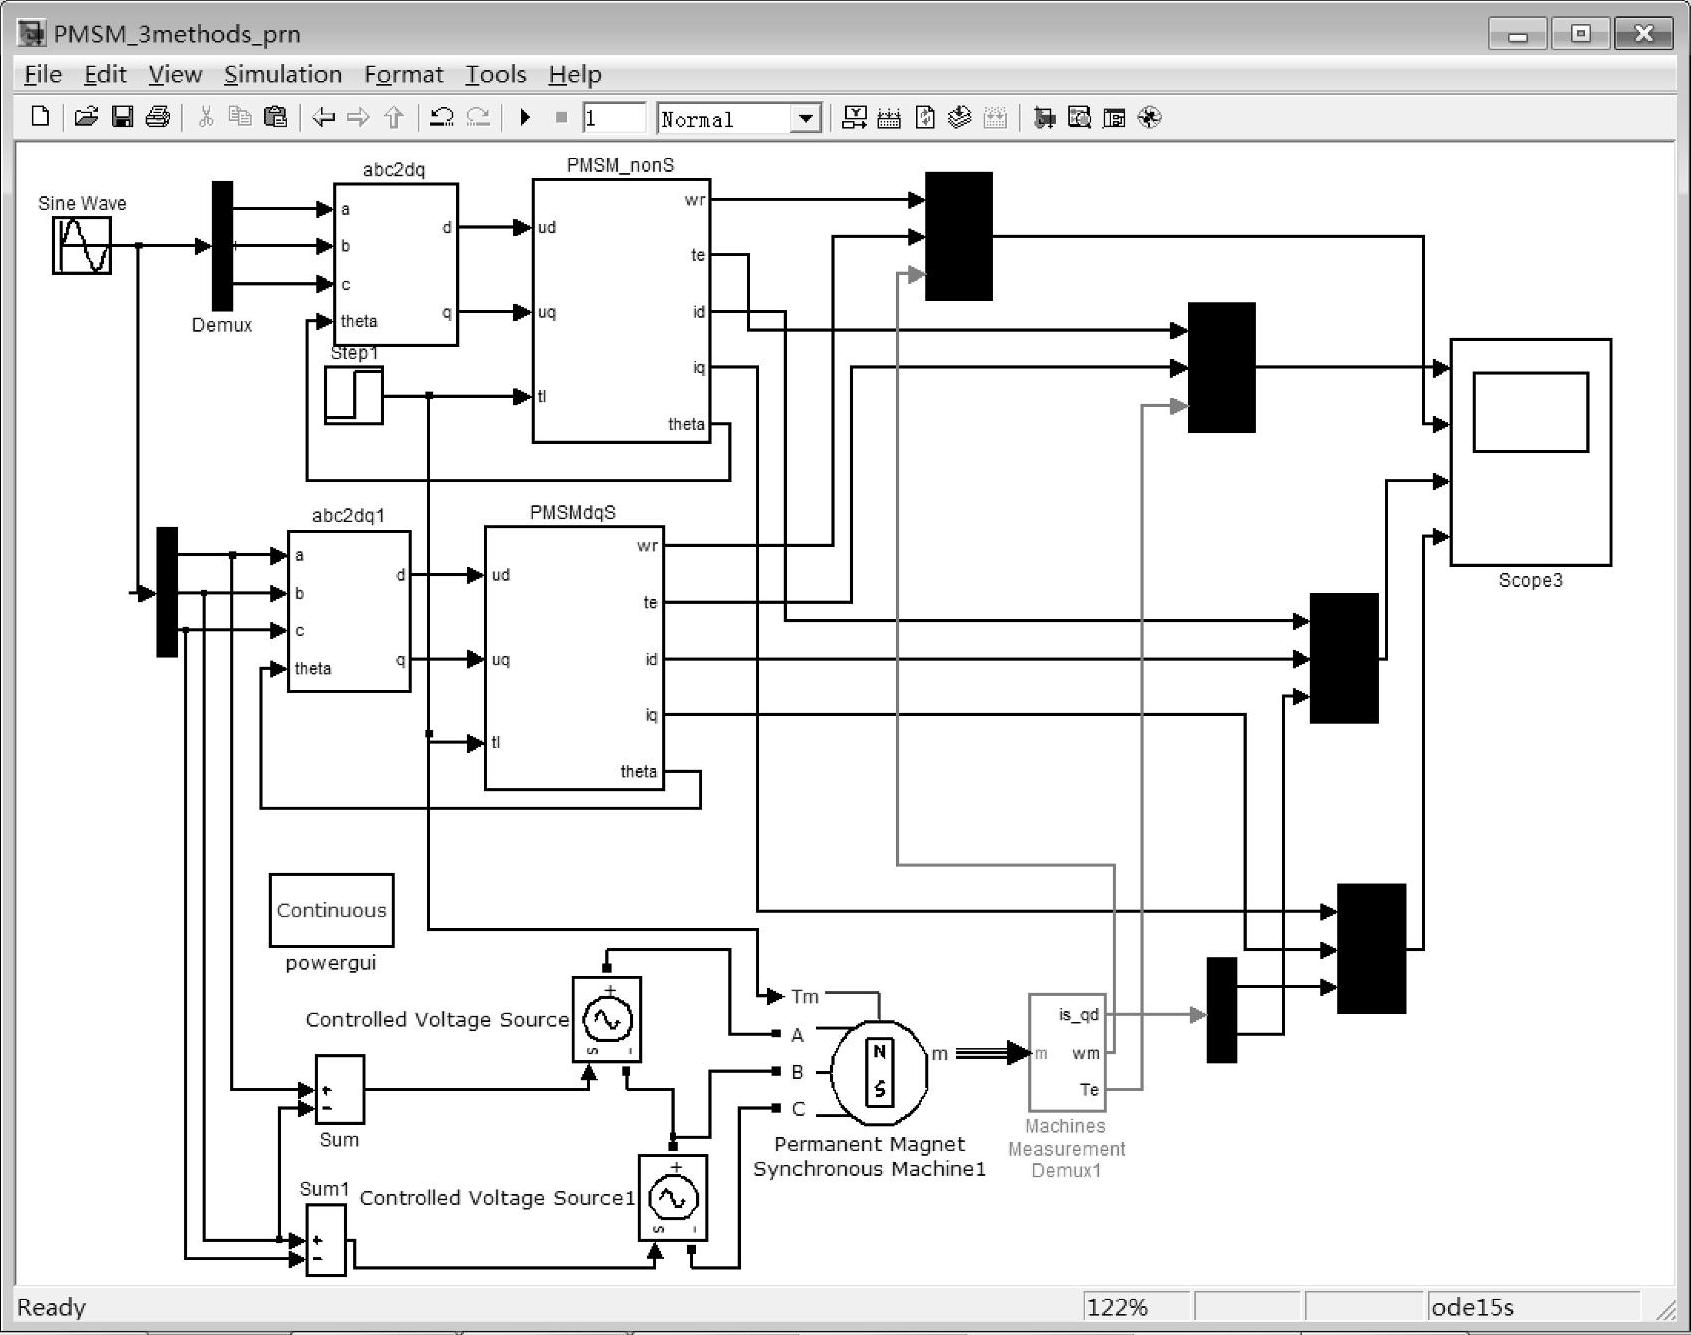Screen dimensions: 1691x1335
Task: Click the Print icon in toolbar
Action: point(158,117)
